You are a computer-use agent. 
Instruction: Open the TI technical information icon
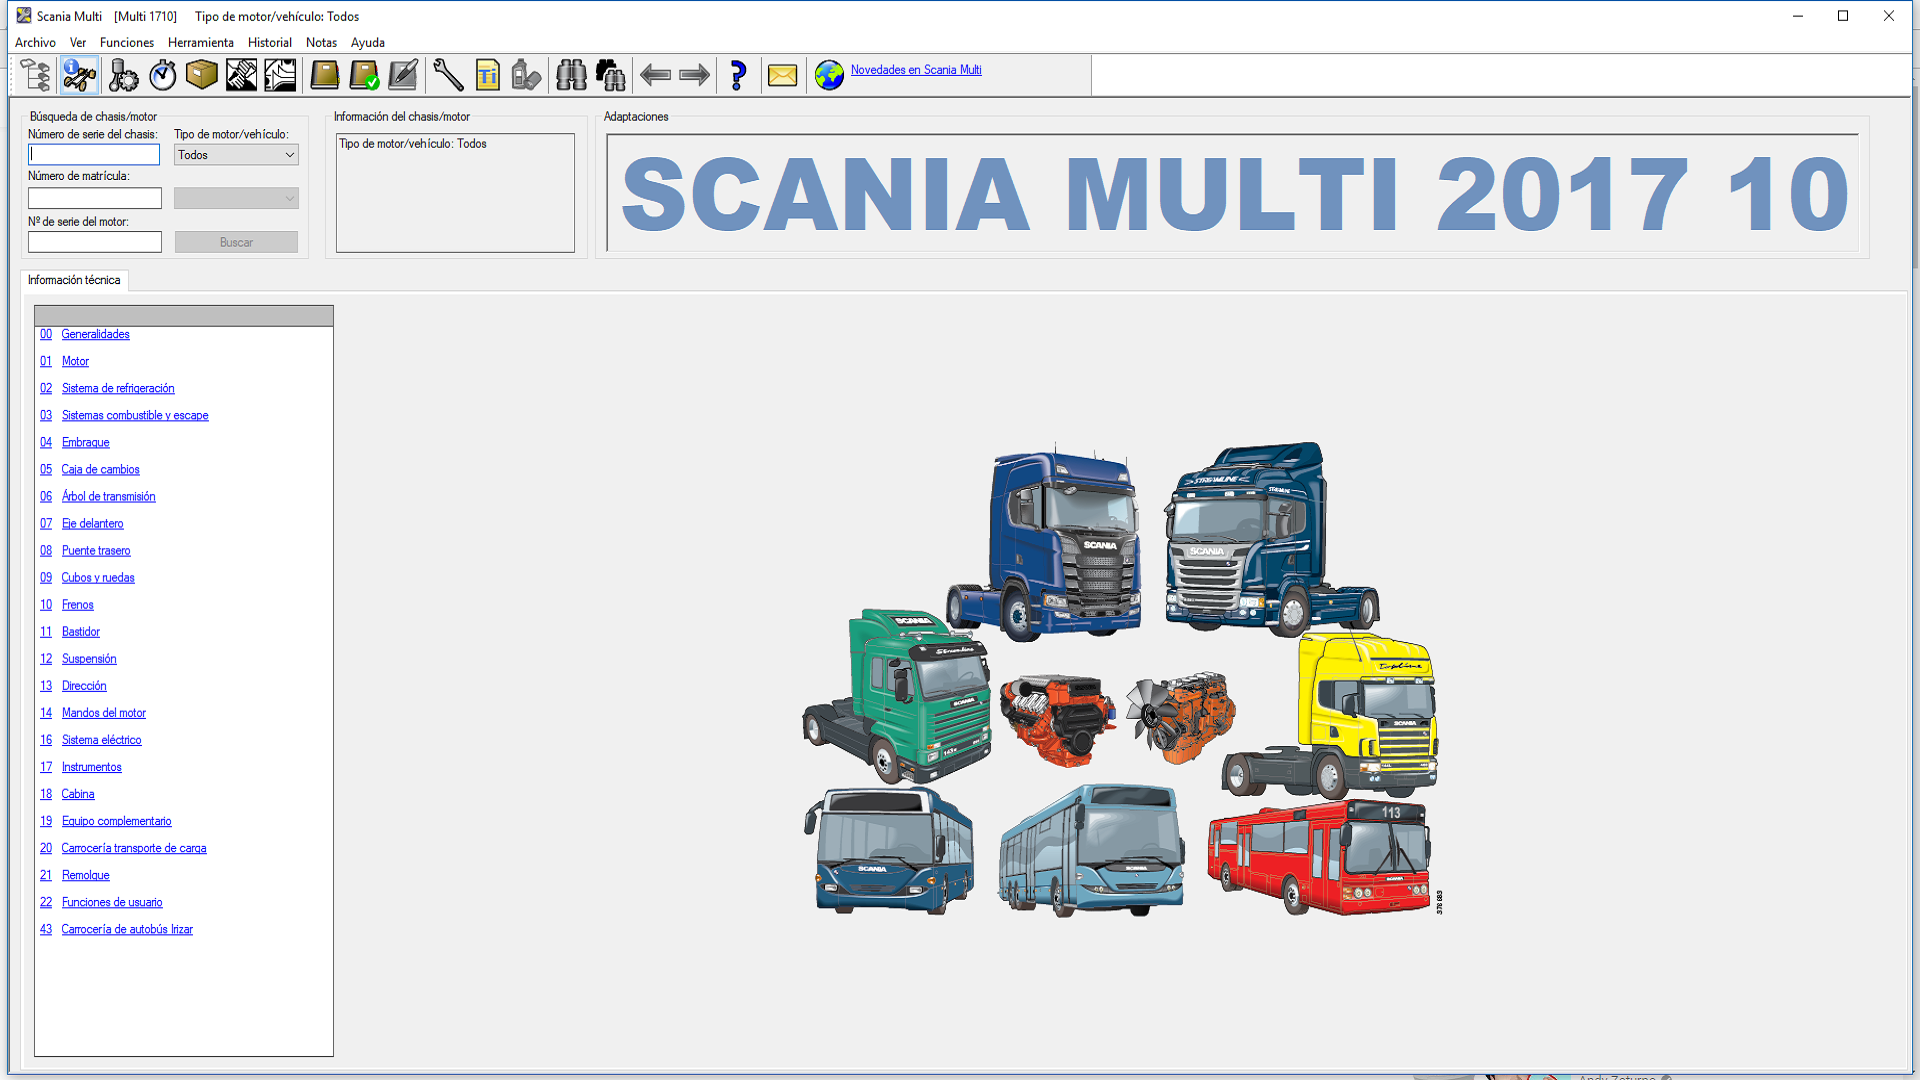click(x=487, y=75)
